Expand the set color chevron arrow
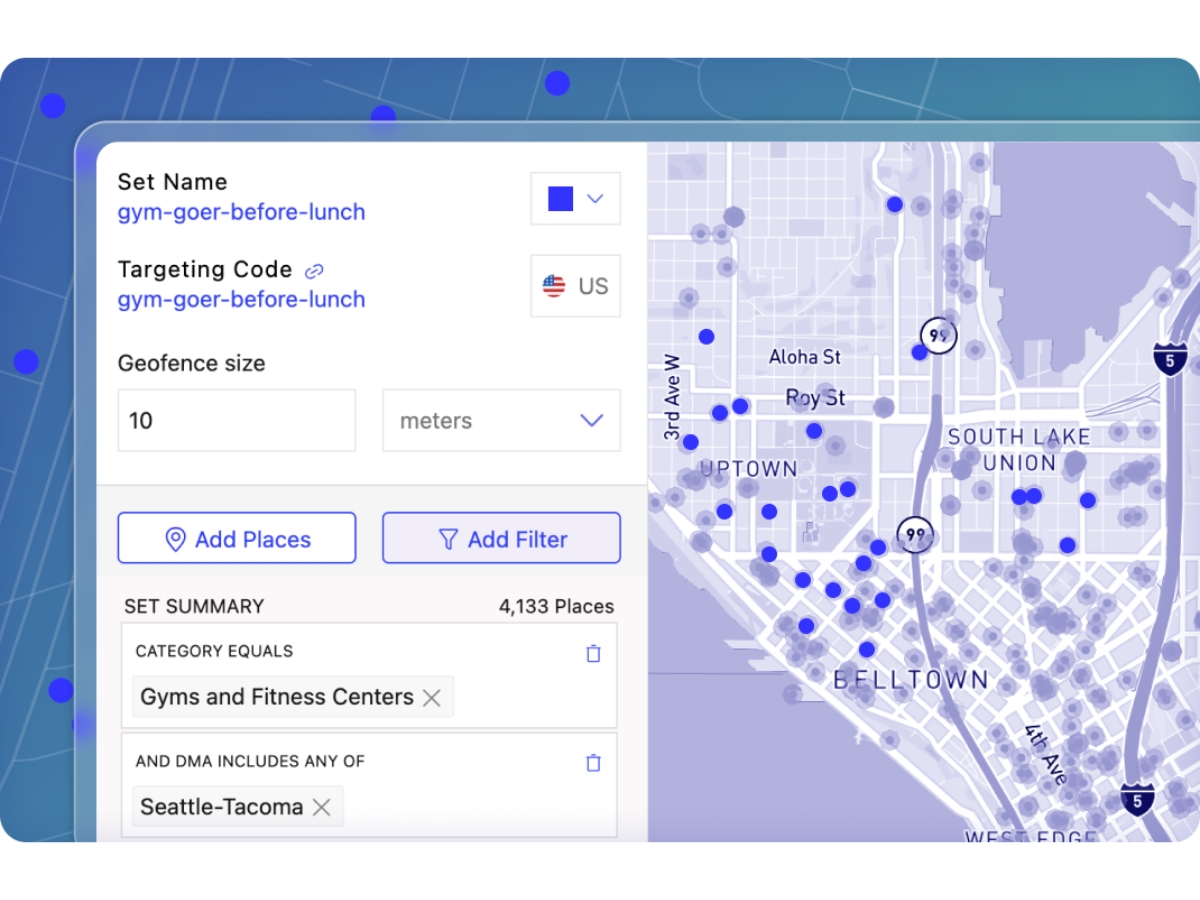1200x900 pixels. point(595,199)
